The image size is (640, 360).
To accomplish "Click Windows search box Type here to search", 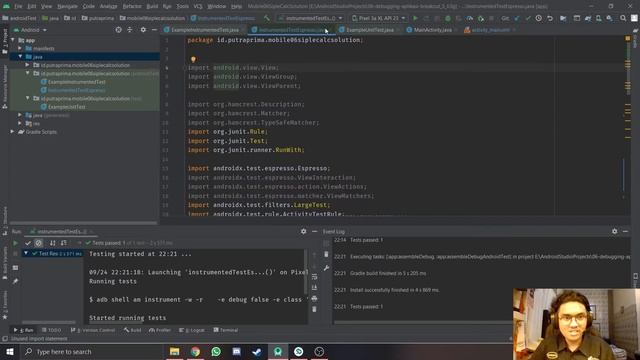I will click(x=92, y=351).
